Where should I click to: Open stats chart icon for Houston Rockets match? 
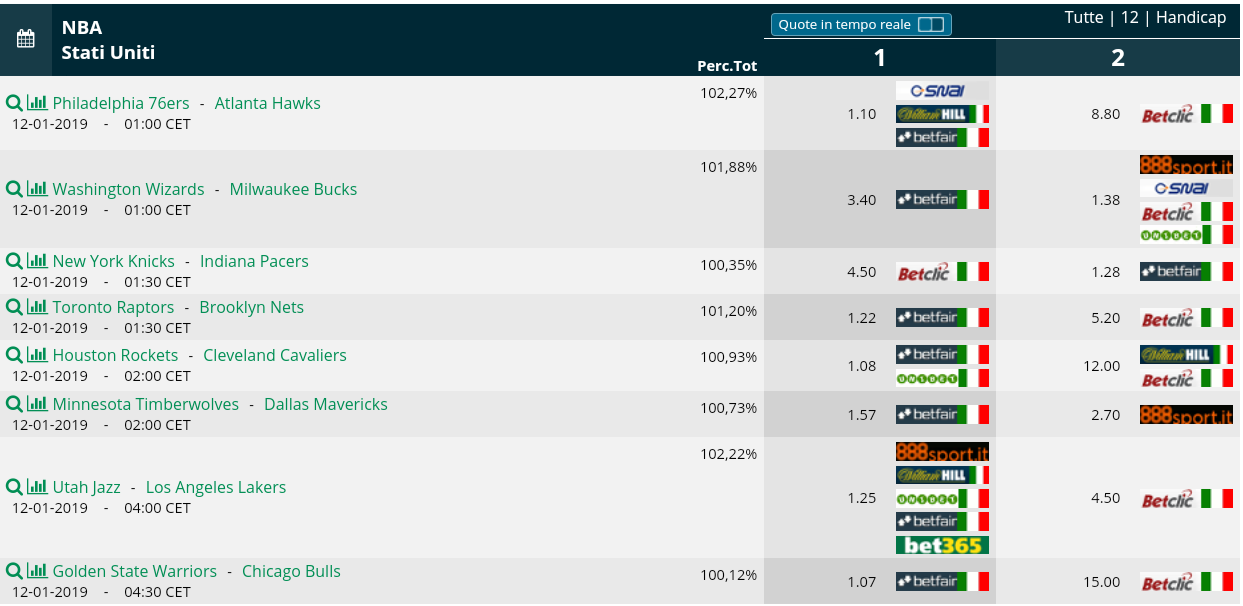pos(37,354)
